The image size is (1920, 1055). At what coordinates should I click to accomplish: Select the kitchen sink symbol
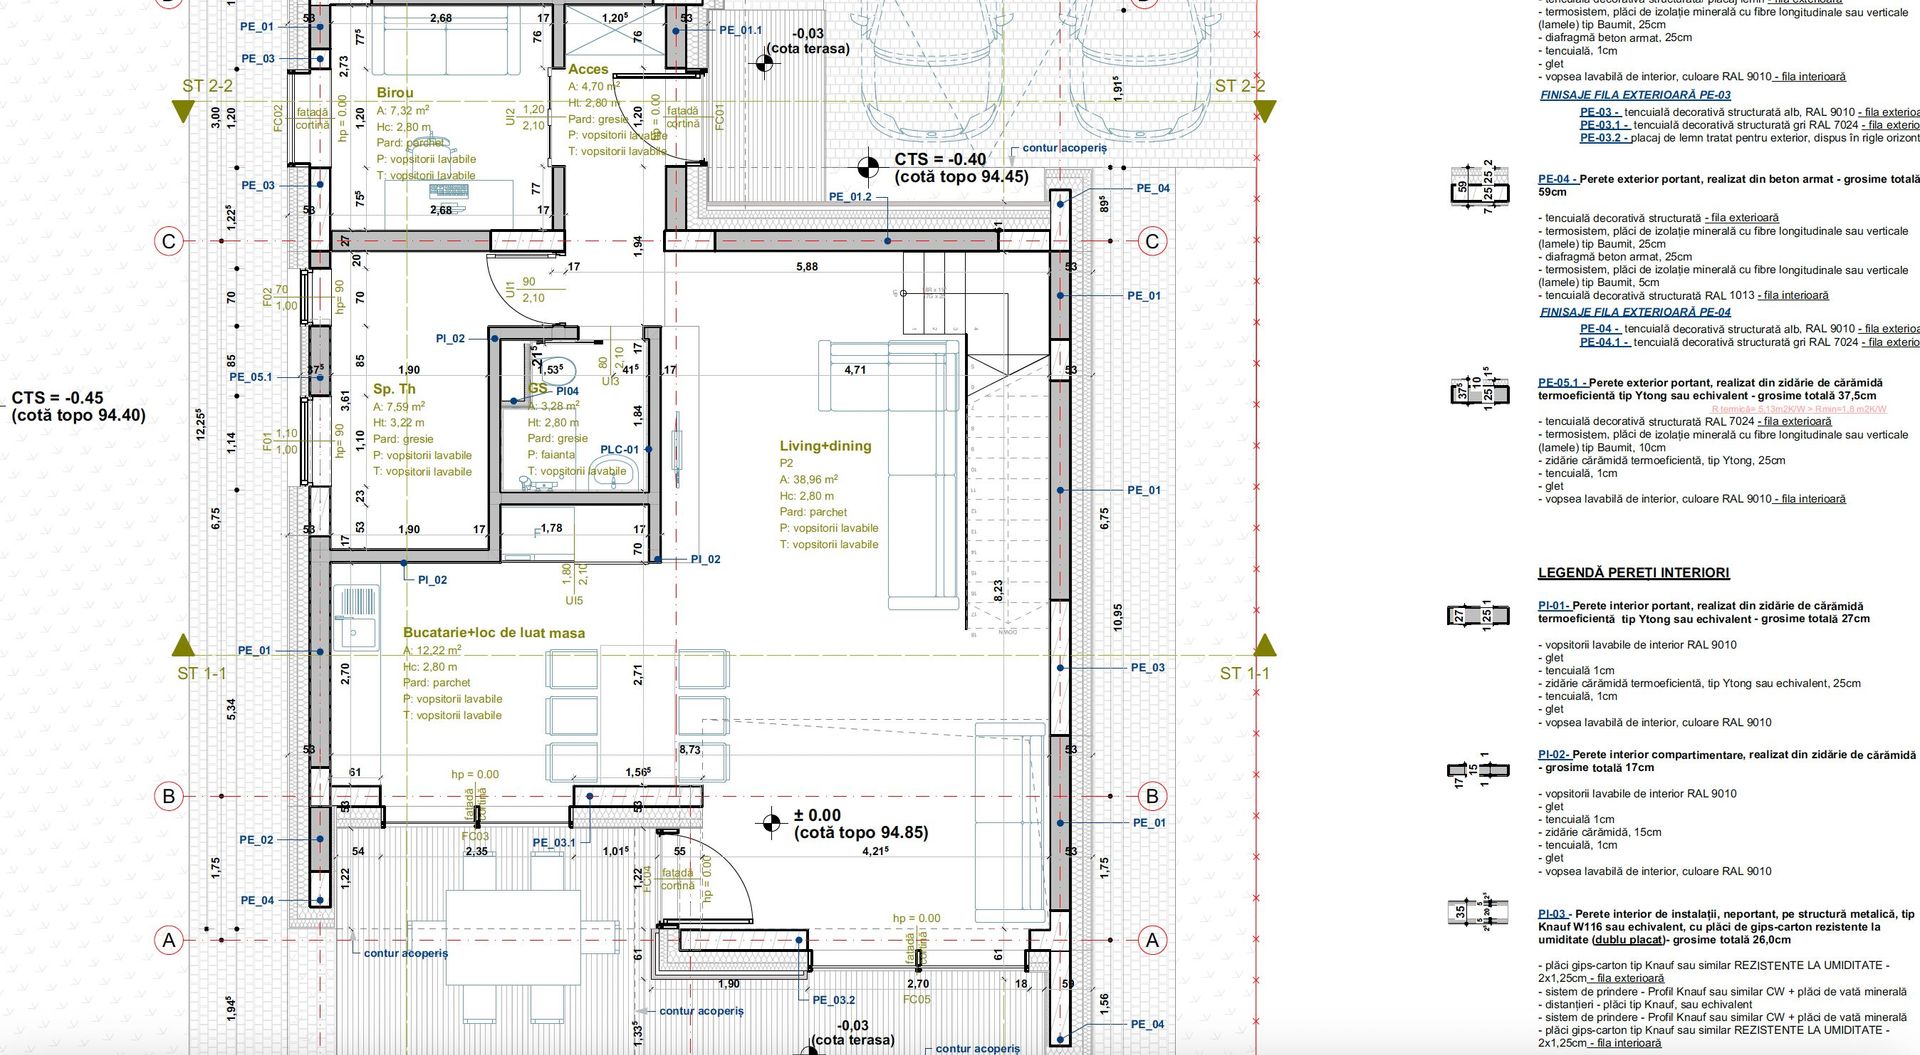(x=356, y=613)
